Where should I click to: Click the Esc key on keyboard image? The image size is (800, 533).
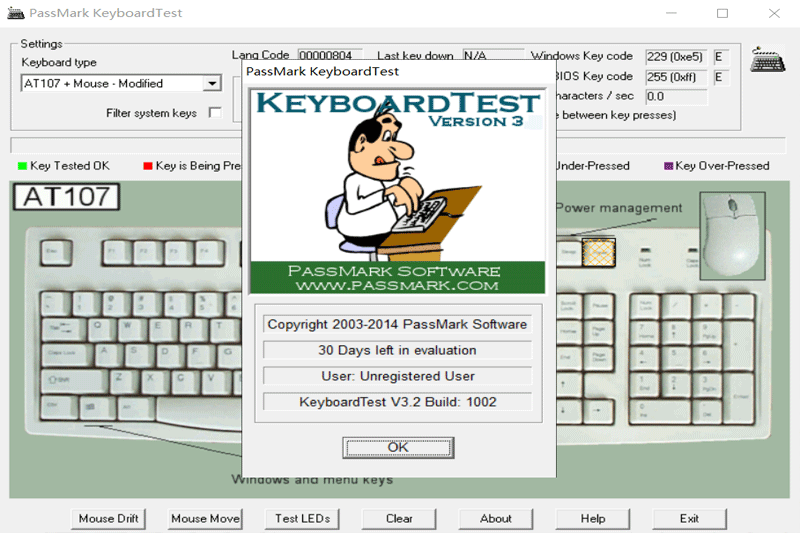(56, 253)
